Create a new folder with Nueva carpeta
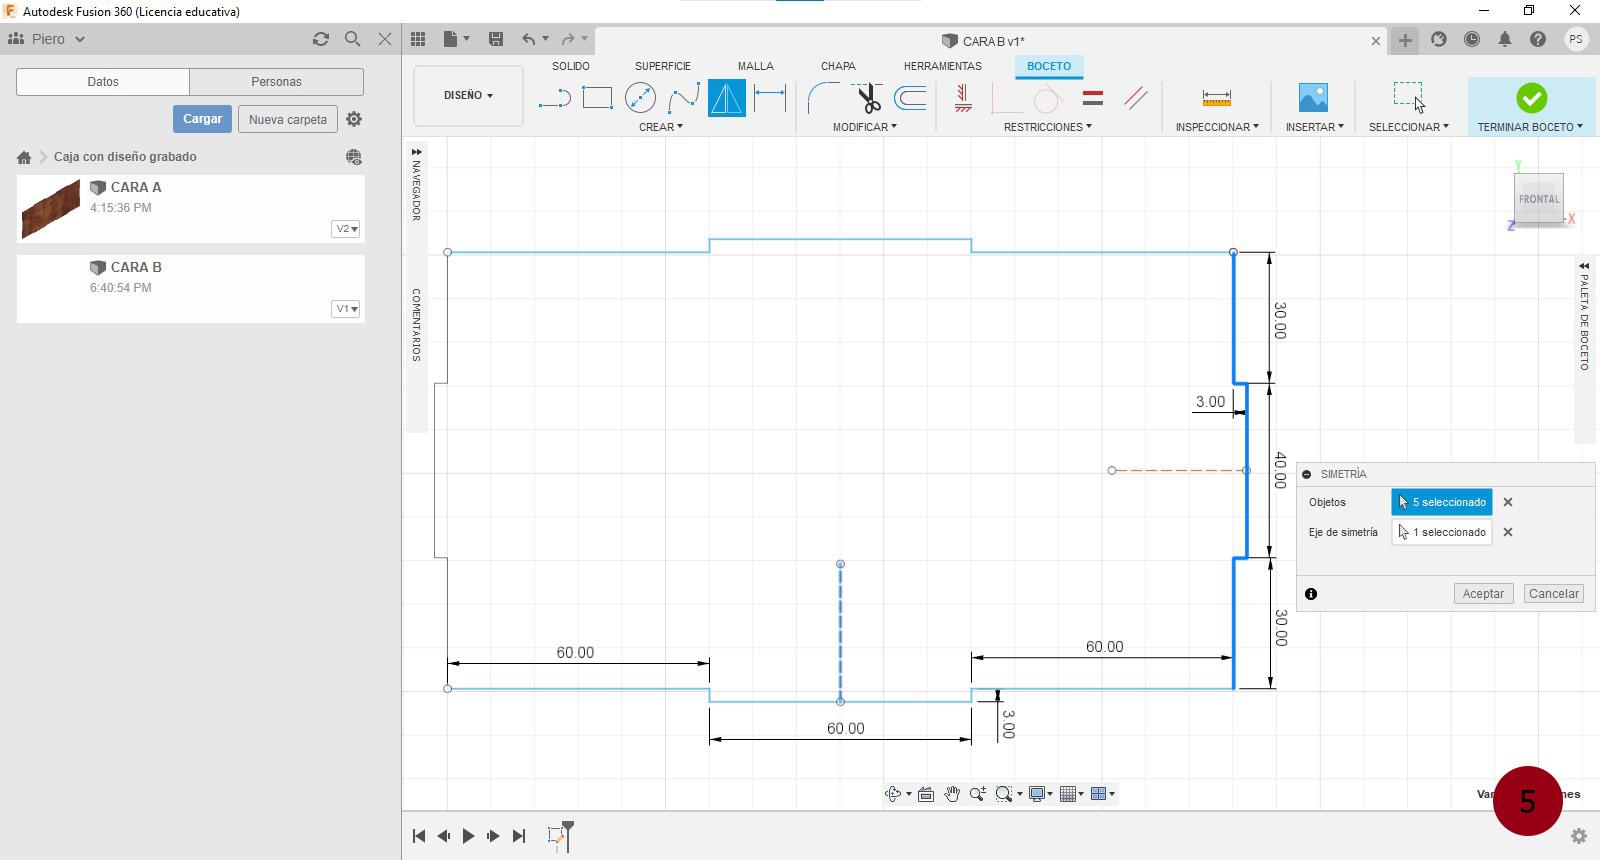This screenshot has height=860, width=1600. 288,119
